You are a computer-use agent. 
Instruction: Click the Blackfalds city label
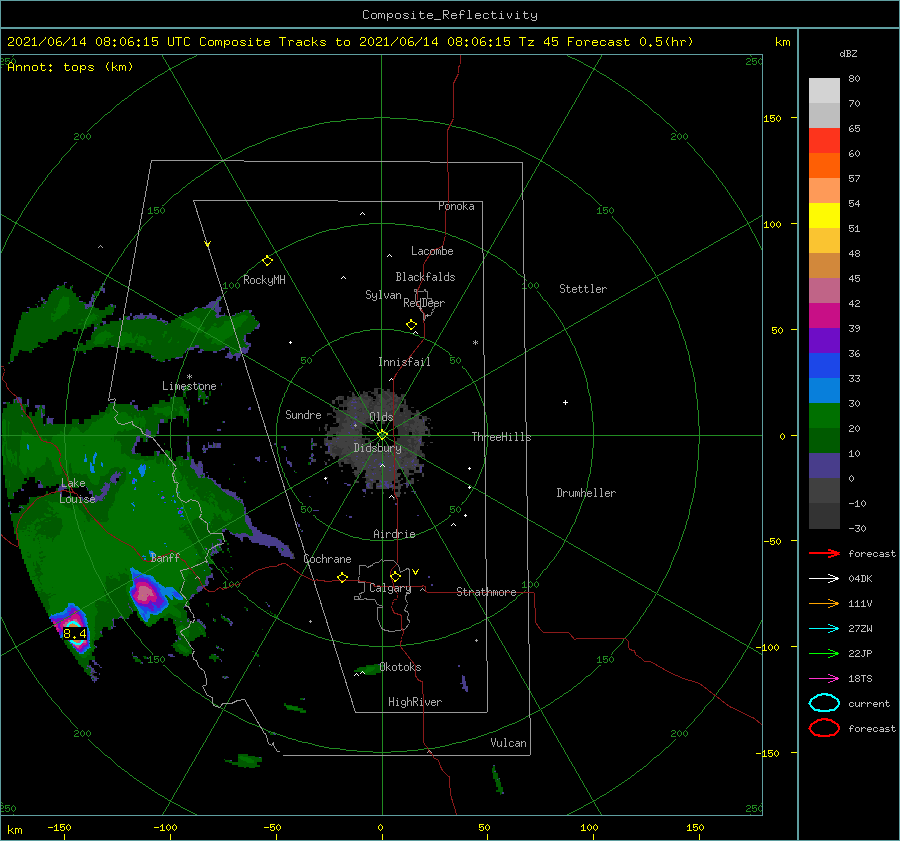[x=425, y=277]
